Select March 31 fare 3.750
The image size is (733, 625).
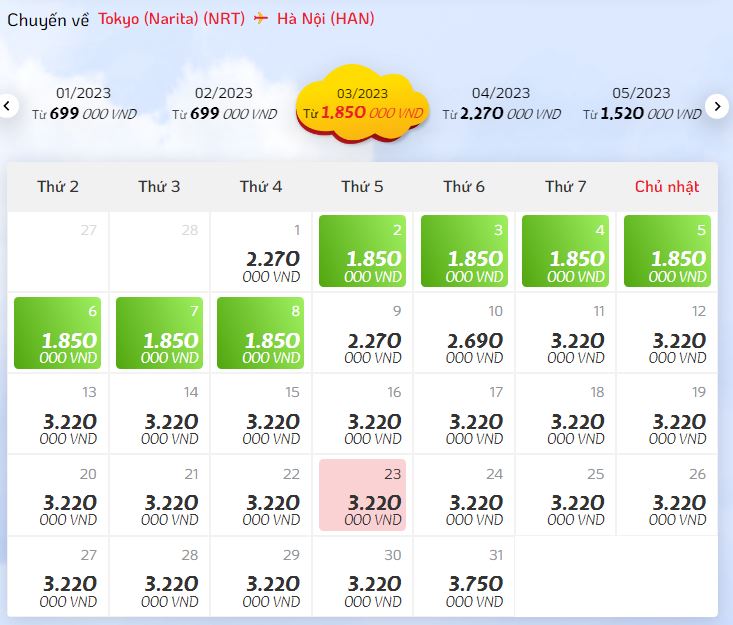click(x=464, y=577)
